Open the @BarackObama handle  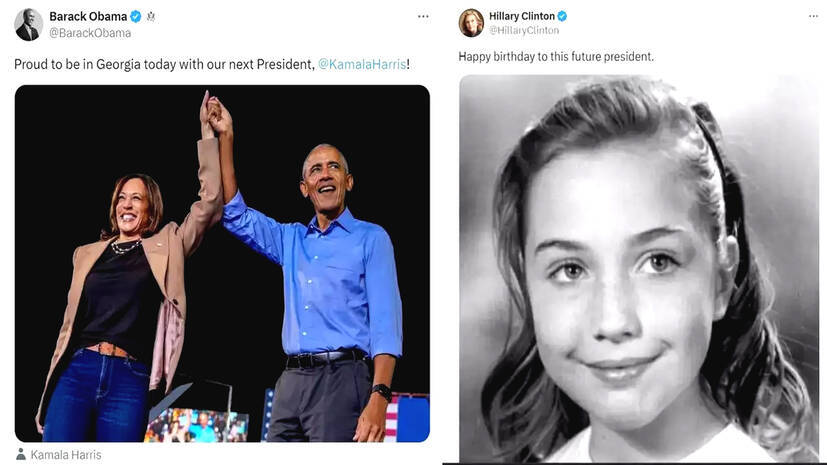[90, 33]
